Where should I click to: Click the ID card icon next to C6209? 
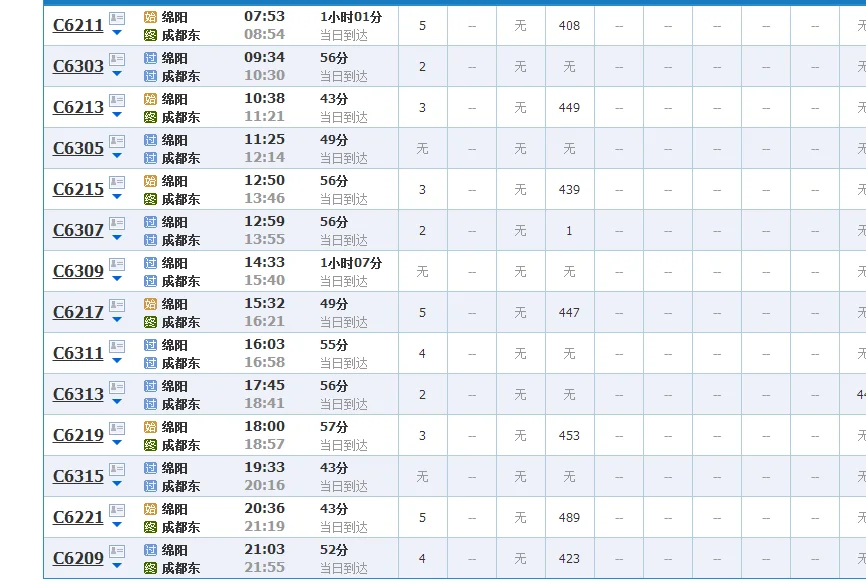tap(117, 551)
